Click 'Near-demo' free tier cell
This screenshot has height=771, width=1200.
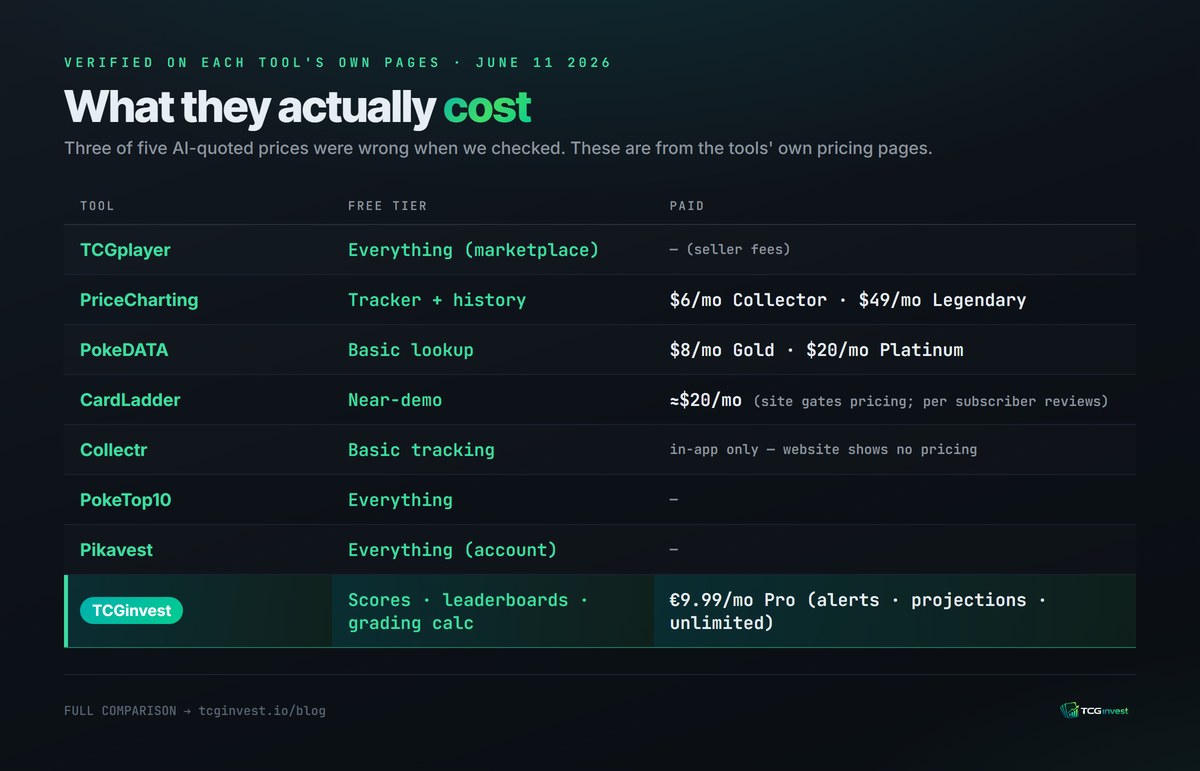[x=395, y=400]
